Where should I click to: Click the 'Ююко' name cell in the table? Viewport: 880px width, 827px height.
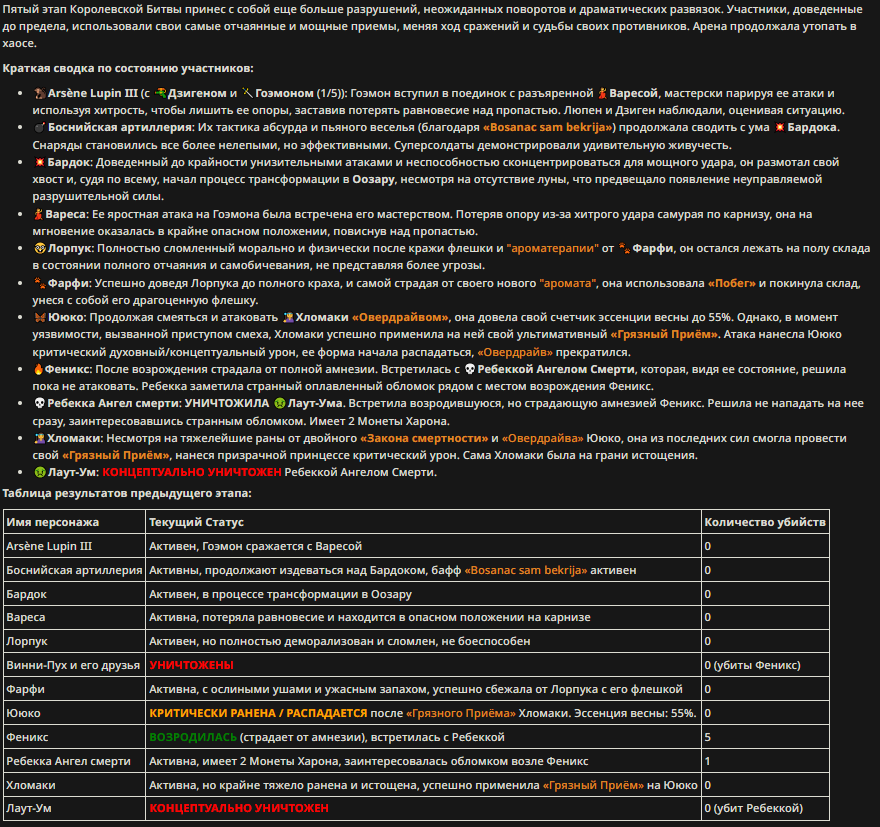click(x=74, y=714)
